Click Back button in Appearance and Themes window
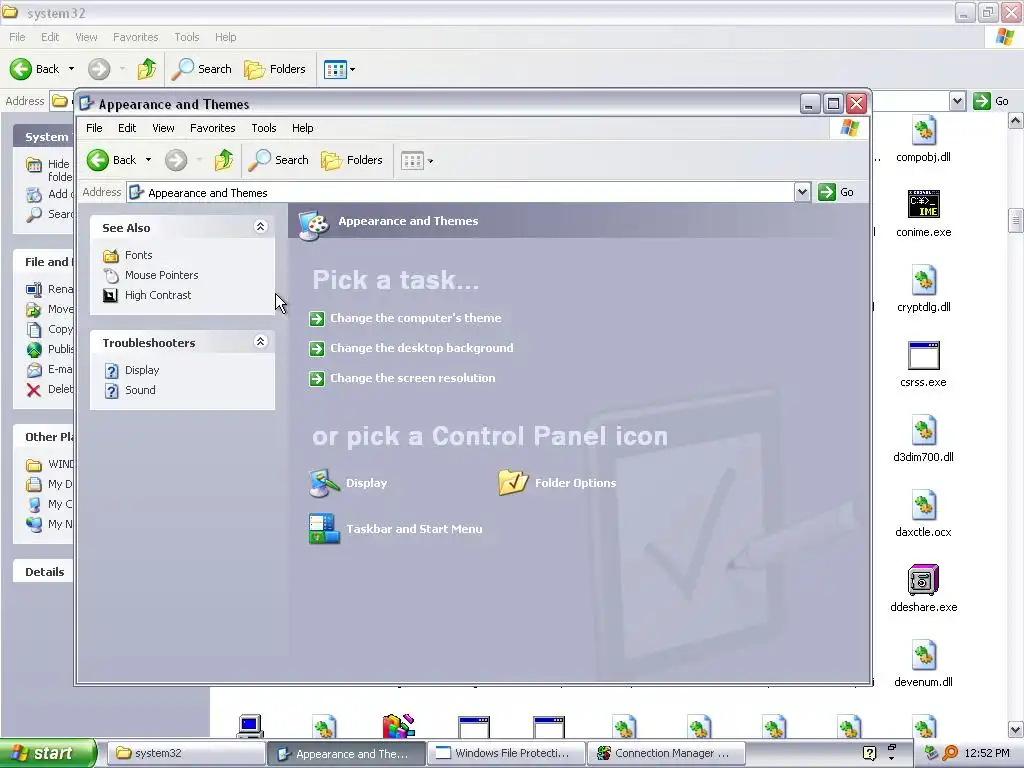This screenshot has width=1024, height=768. [x=112, y=160]
